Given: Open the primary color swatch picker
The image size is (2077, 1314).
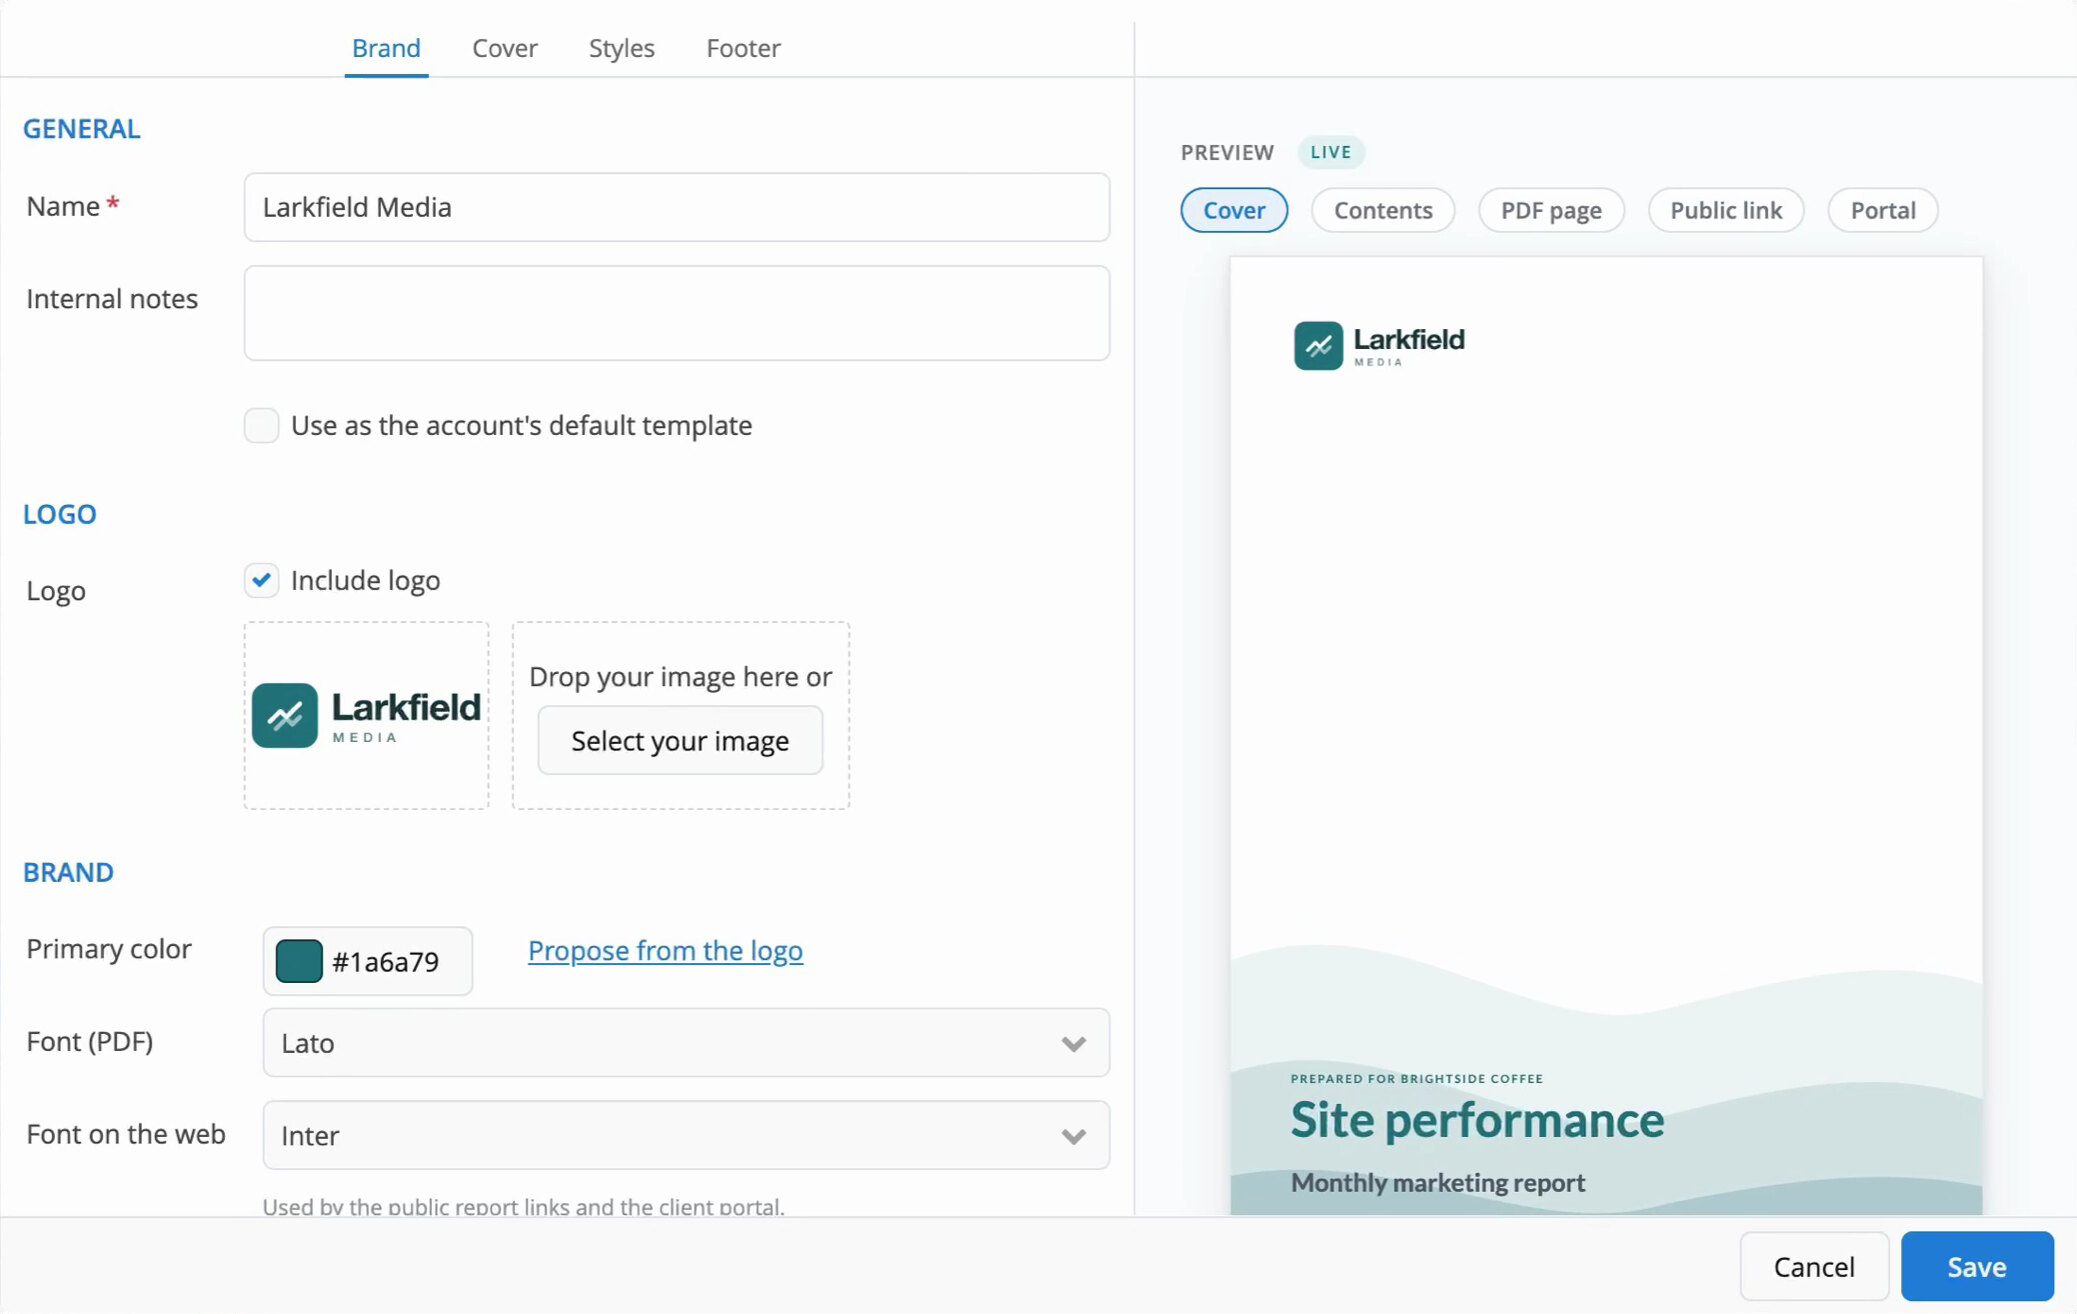Looking at the screenshot, I should point(298,961).
